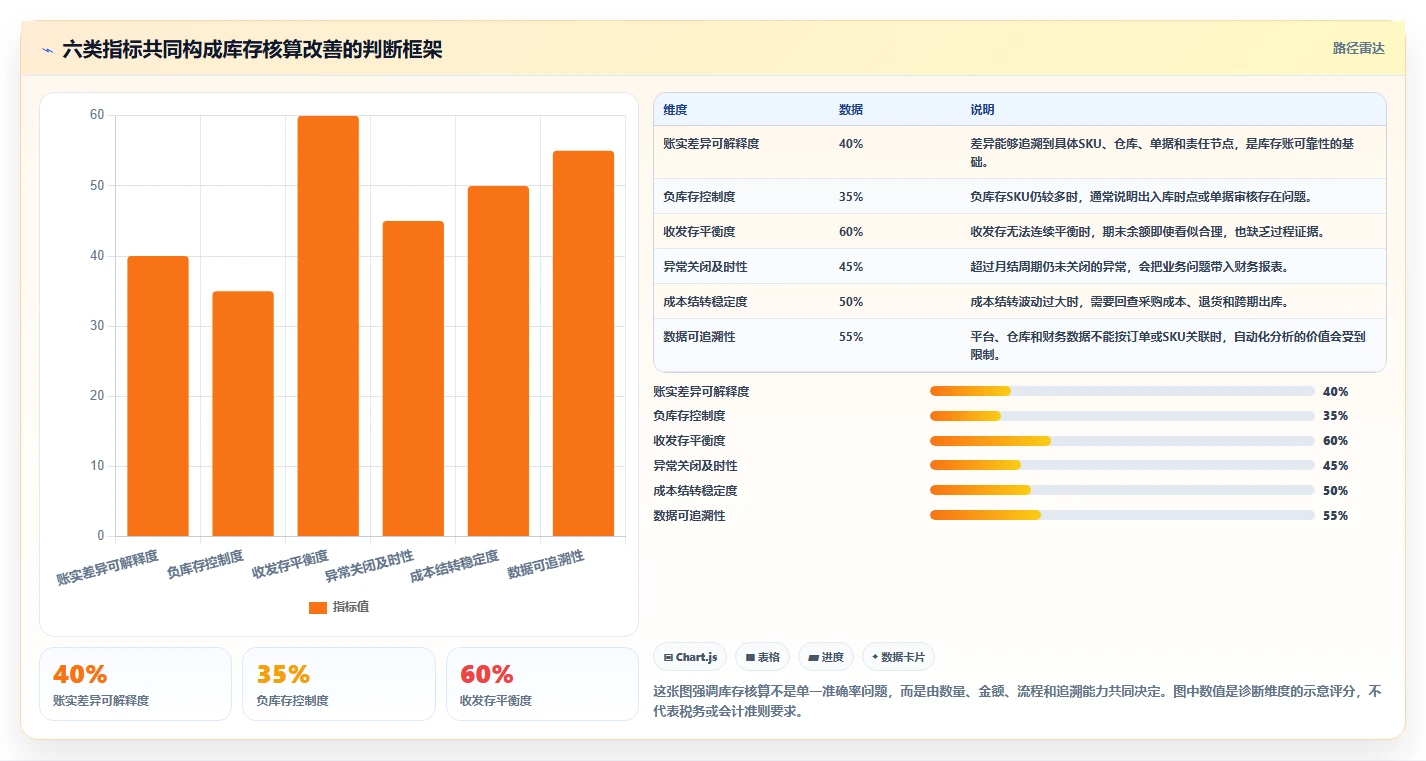Viewport: 1426px width, 761px height.
Task: Click the 收发存平衡度 bar in chart
Action: tap(328, 326)
